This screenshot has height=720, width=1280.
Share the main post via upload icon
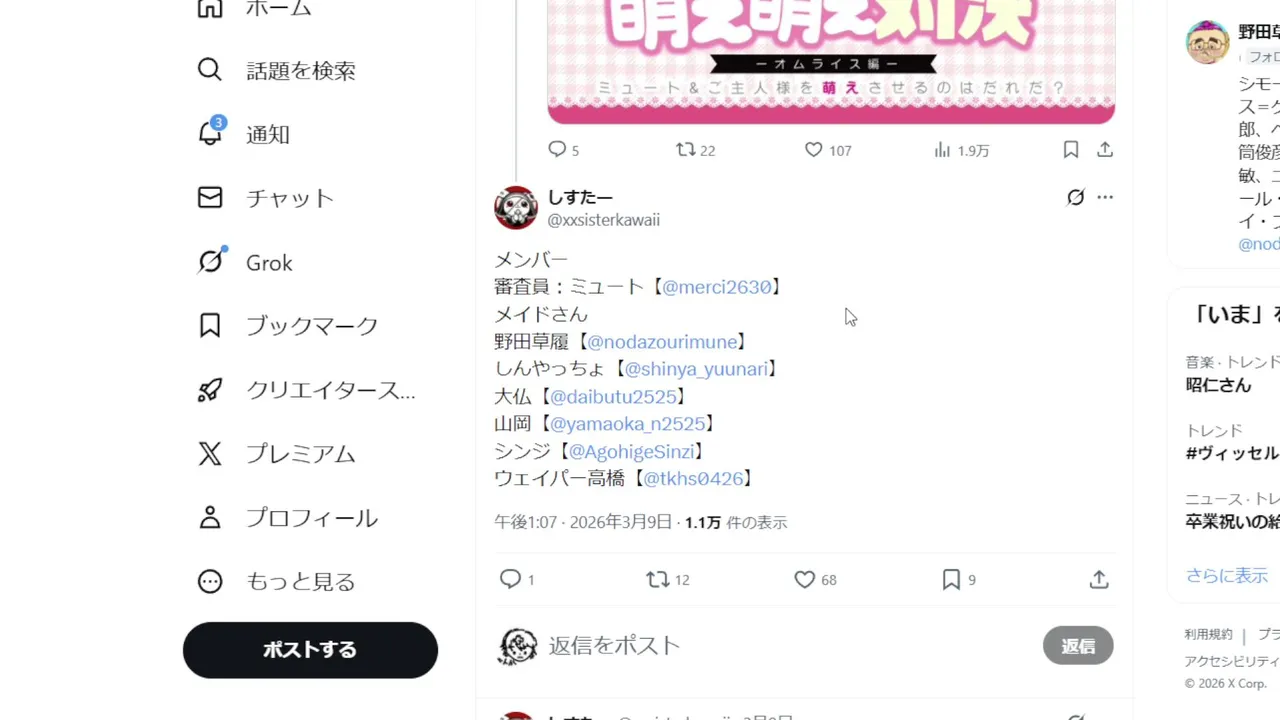(1099, 579)
